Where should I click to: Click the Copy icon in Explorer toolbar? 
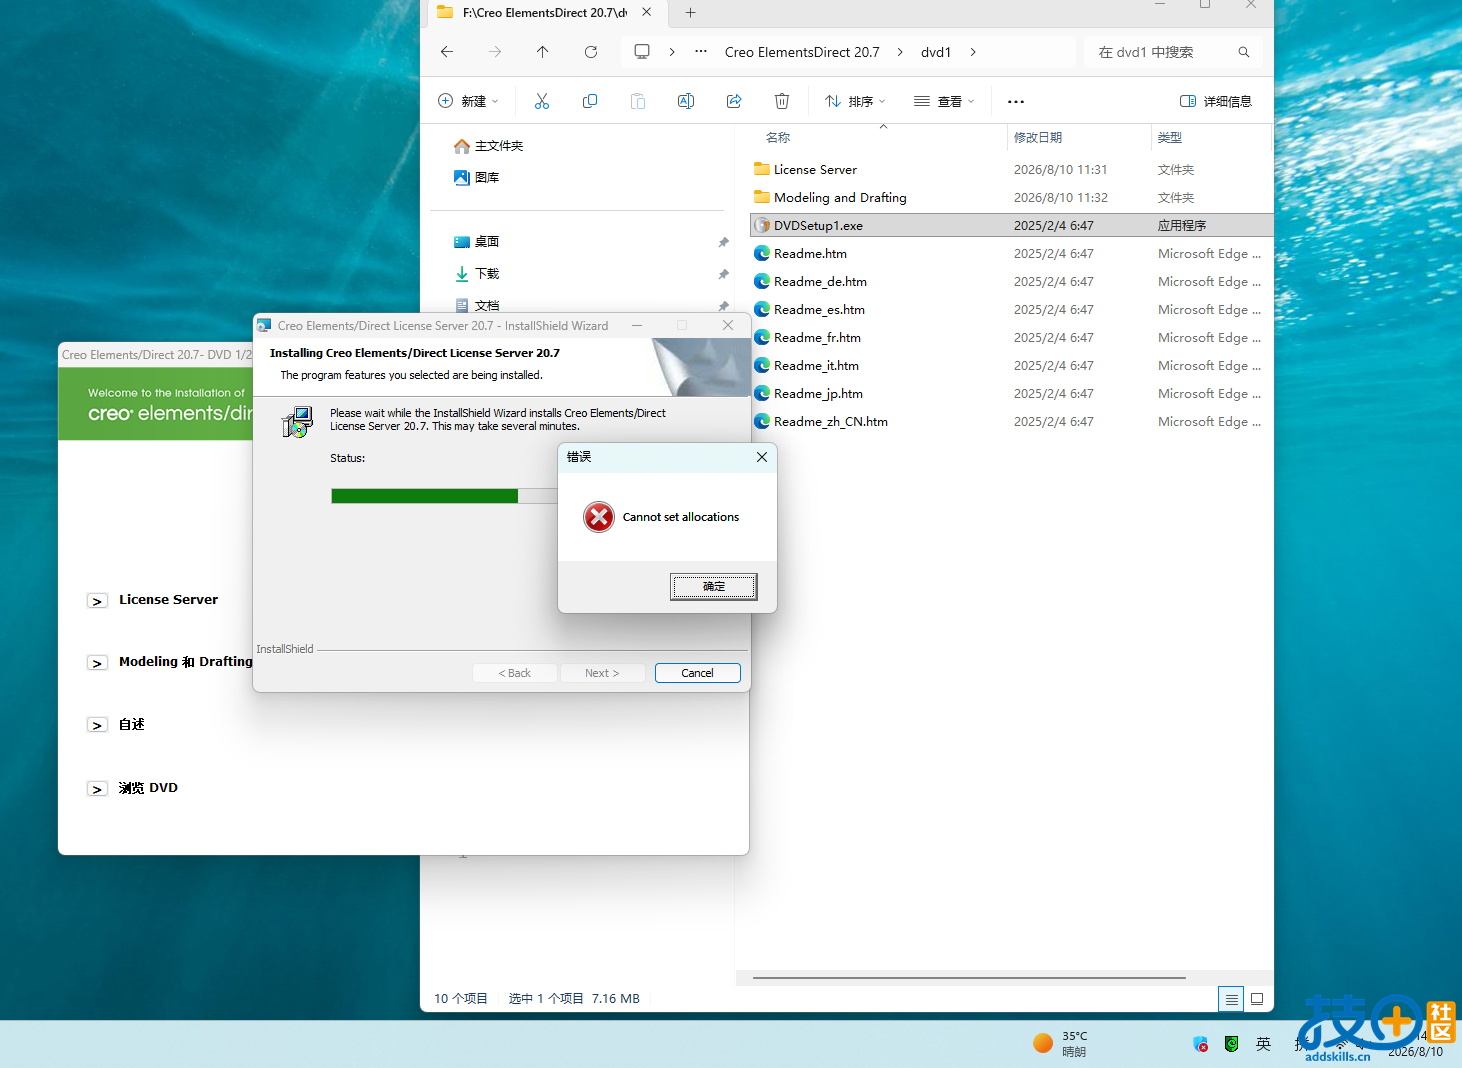pos(590,101)
